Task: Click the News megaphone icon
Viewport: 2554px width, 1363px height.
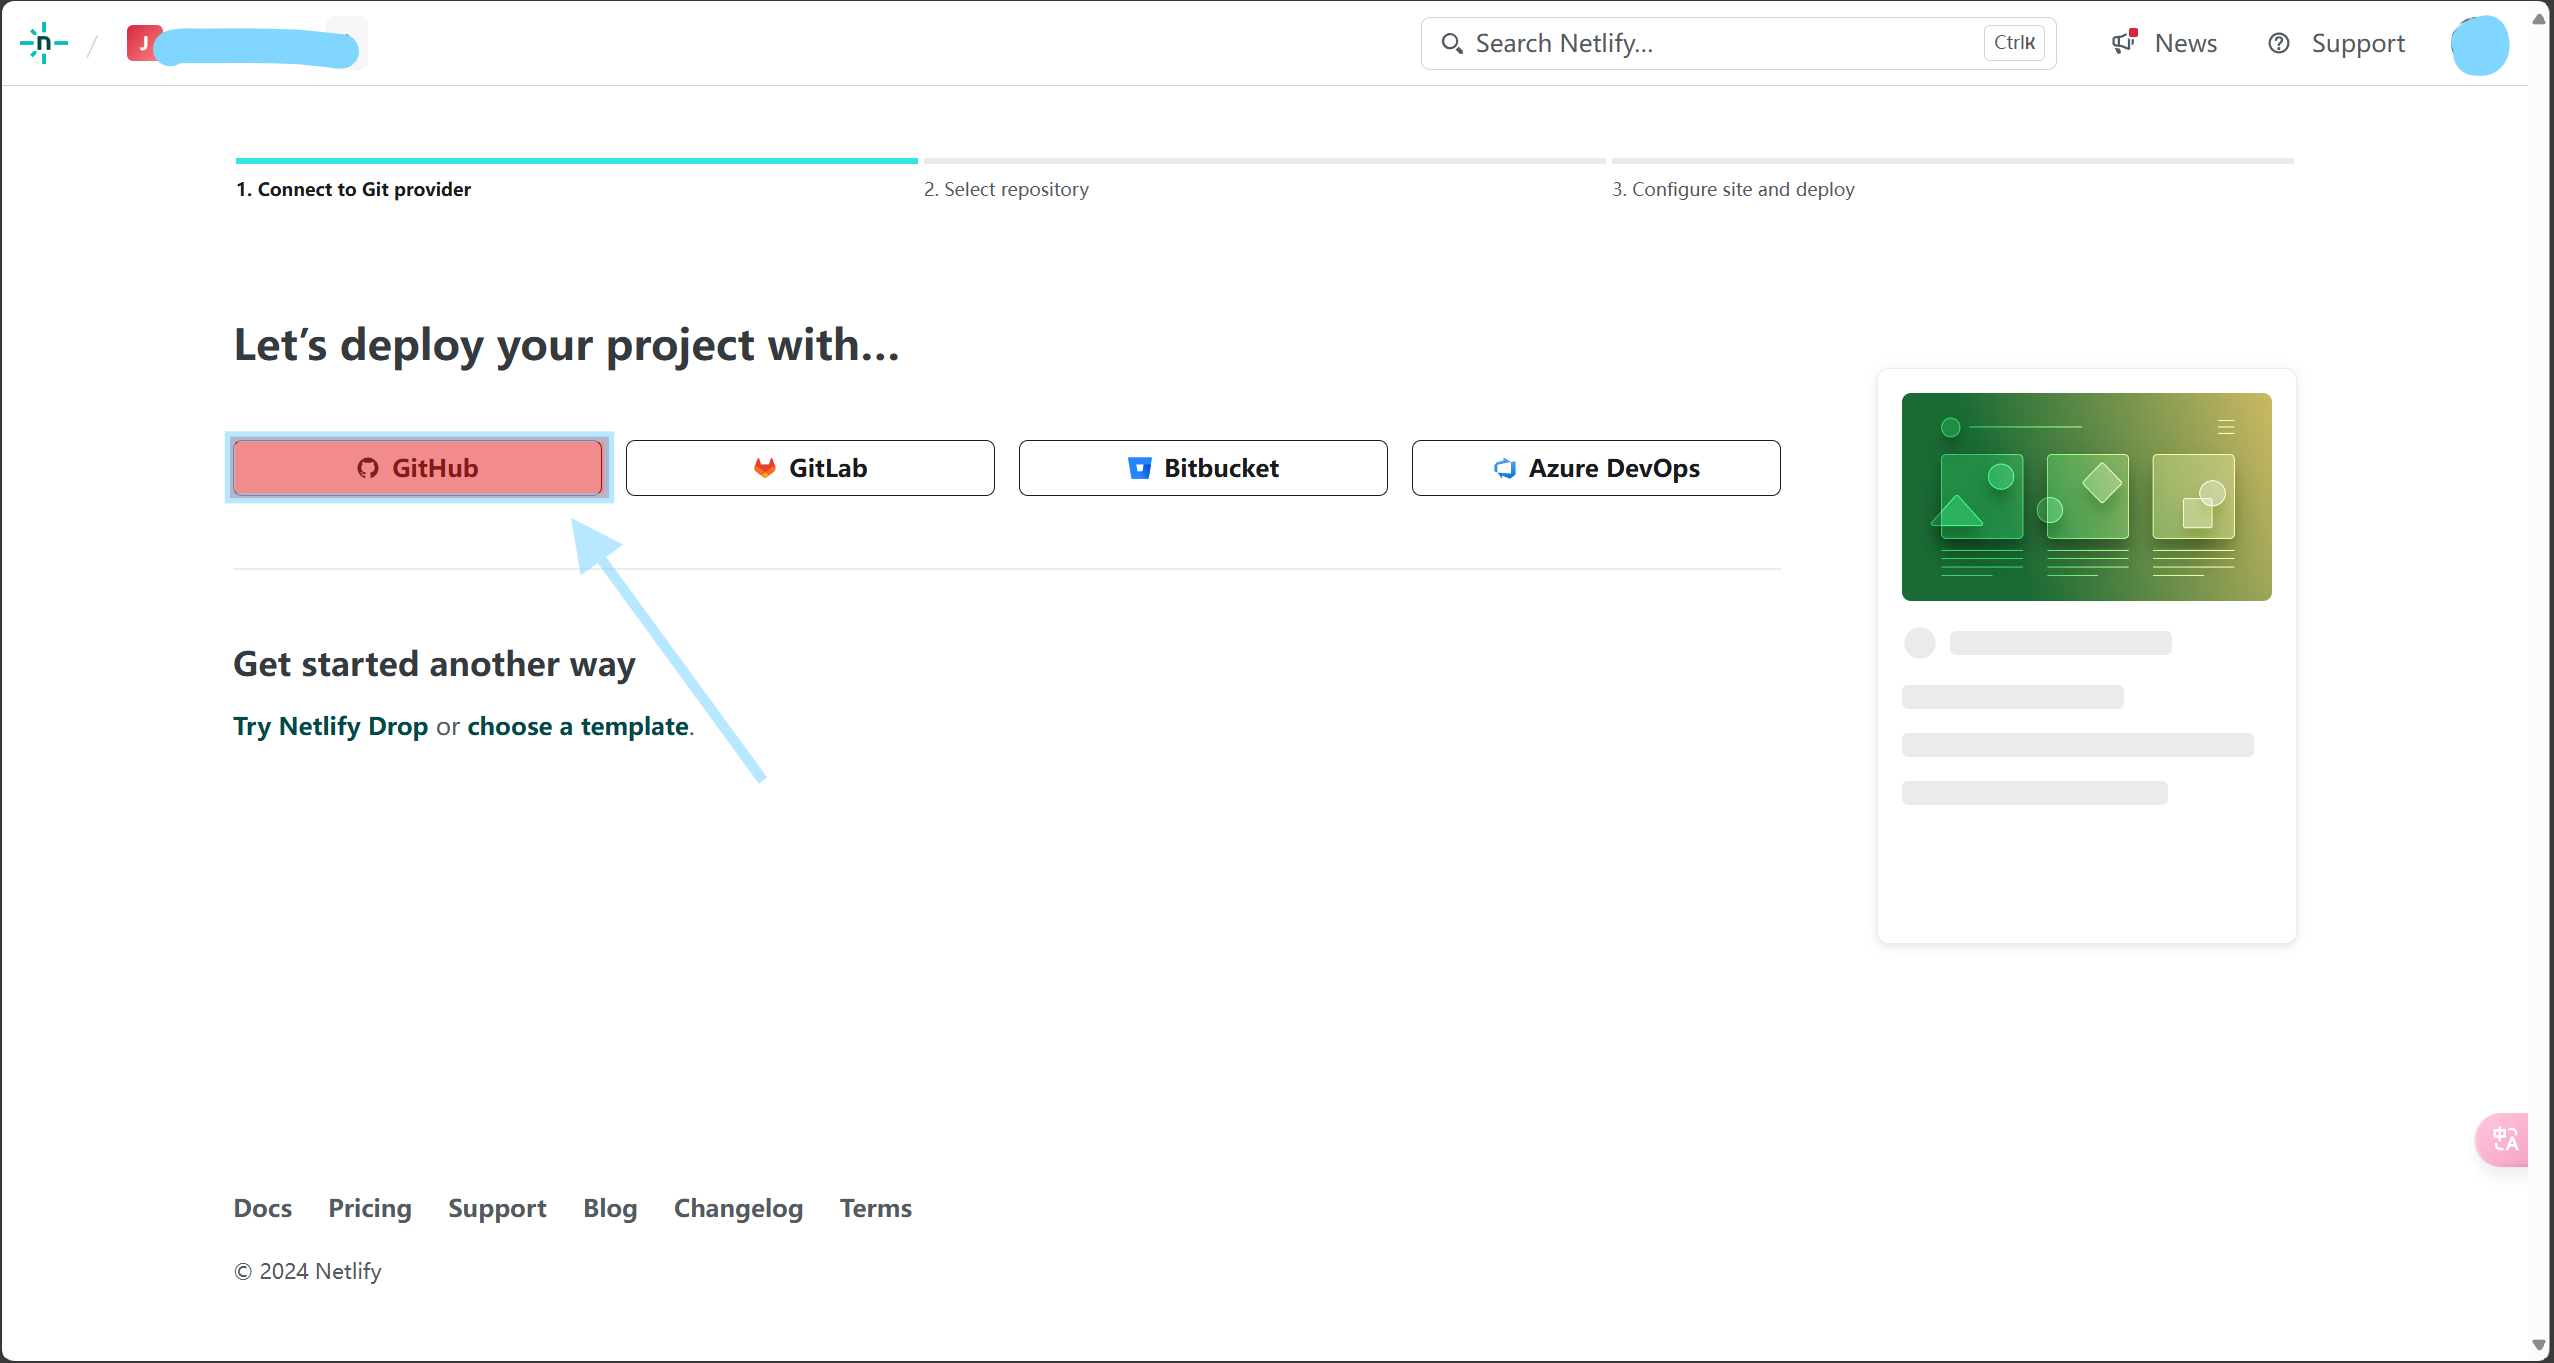Action: [2123, 43]
